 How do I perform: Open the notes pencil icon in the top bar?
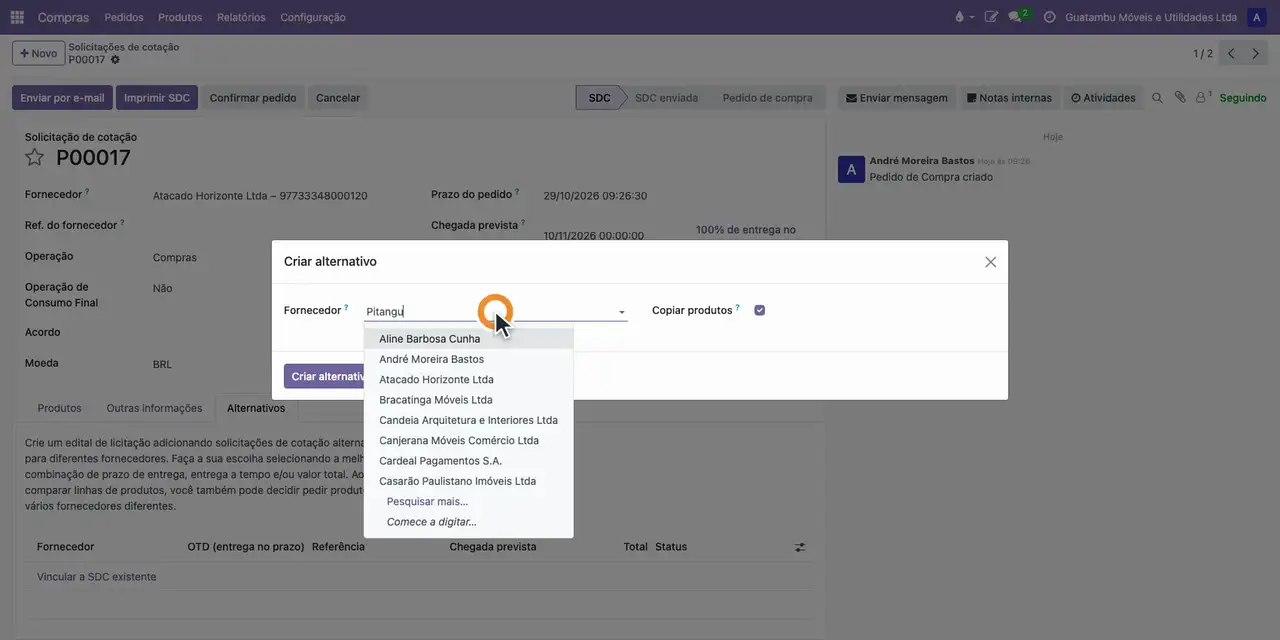coord(991,17)
